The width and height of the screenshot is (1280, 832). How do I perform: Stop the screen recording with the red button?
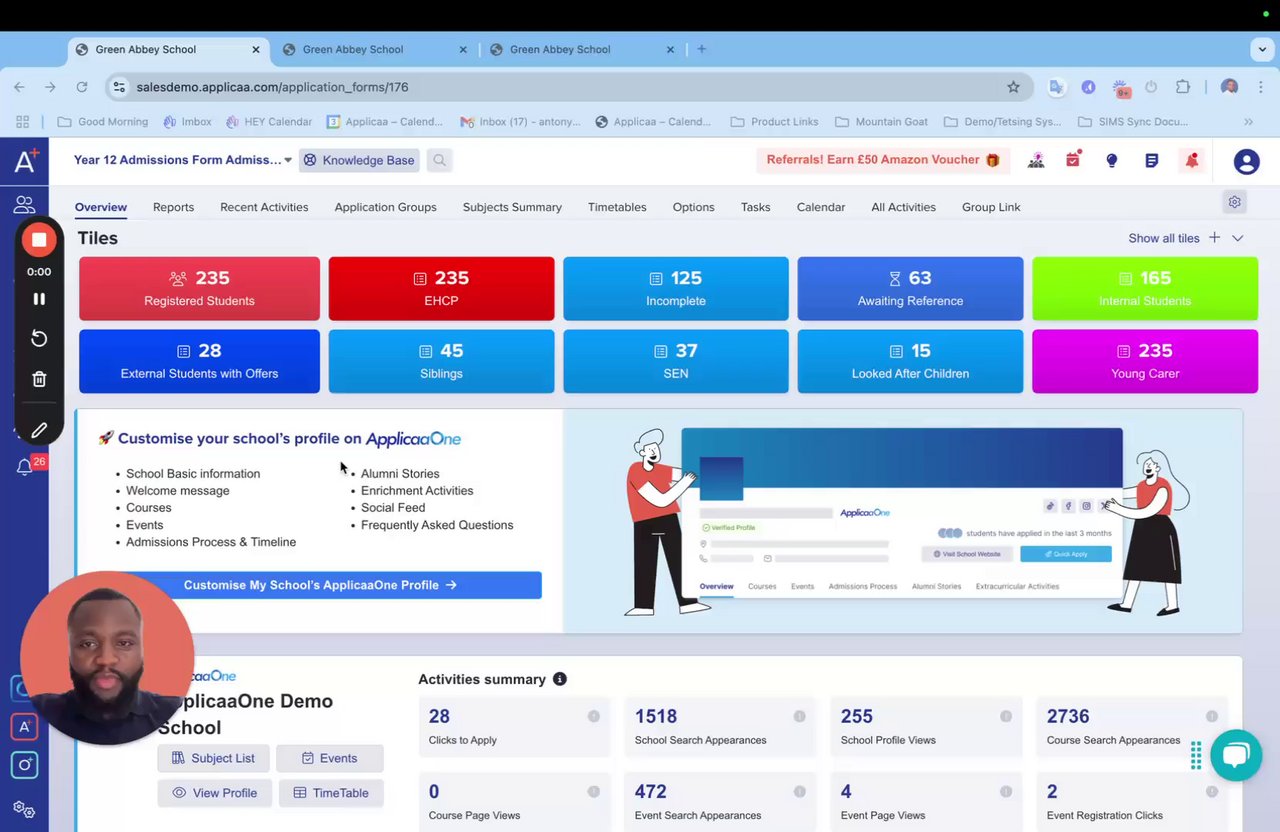pyautogui.click(x=39, y=239)
